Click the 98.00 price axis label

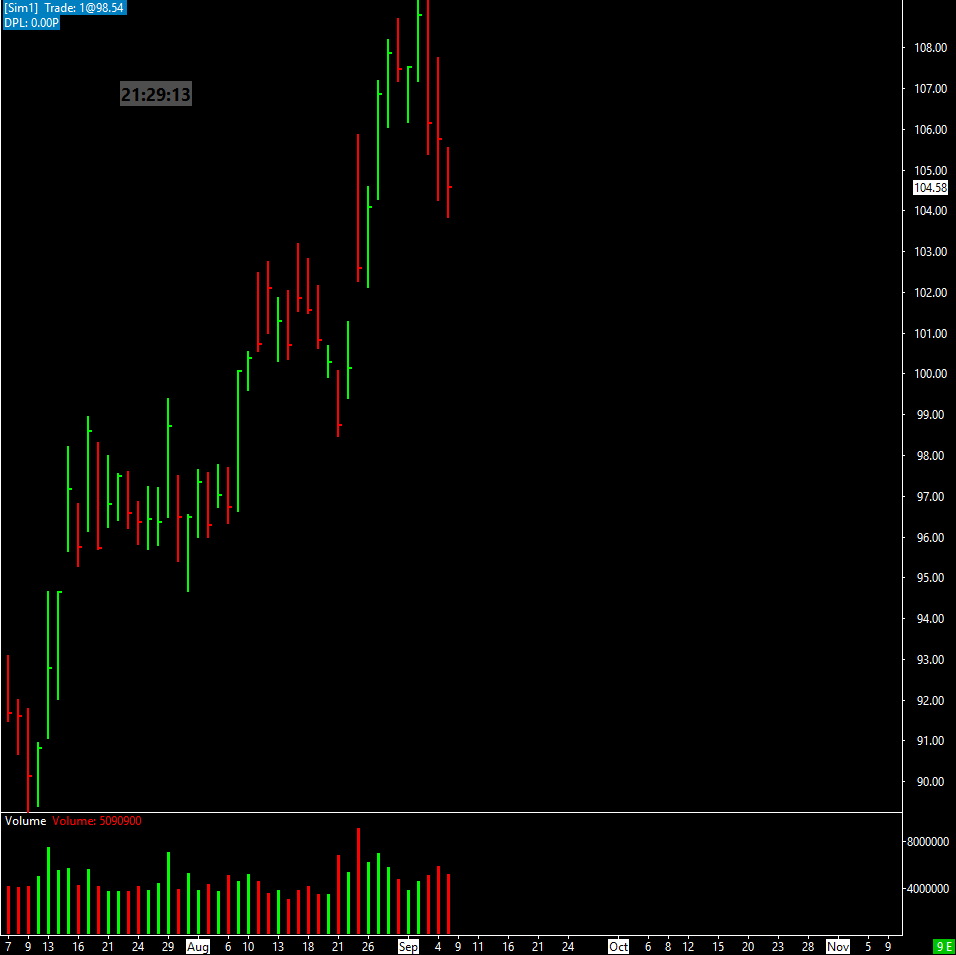(x=930, y=456)
